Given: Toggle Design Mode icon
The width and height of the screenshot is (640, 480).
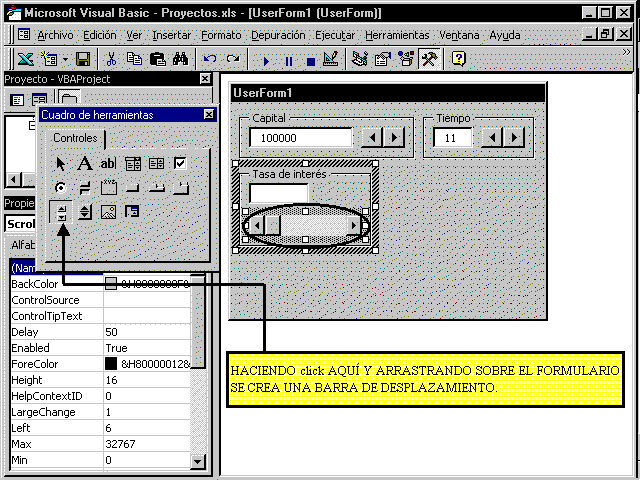Looking at the screenshot, I should (331, 60).
